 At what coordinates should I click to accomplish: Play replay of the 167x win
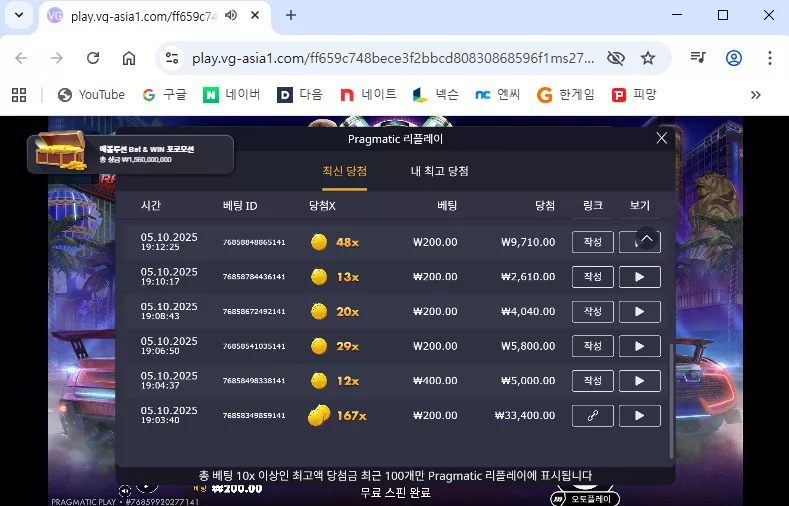point(640,415)
